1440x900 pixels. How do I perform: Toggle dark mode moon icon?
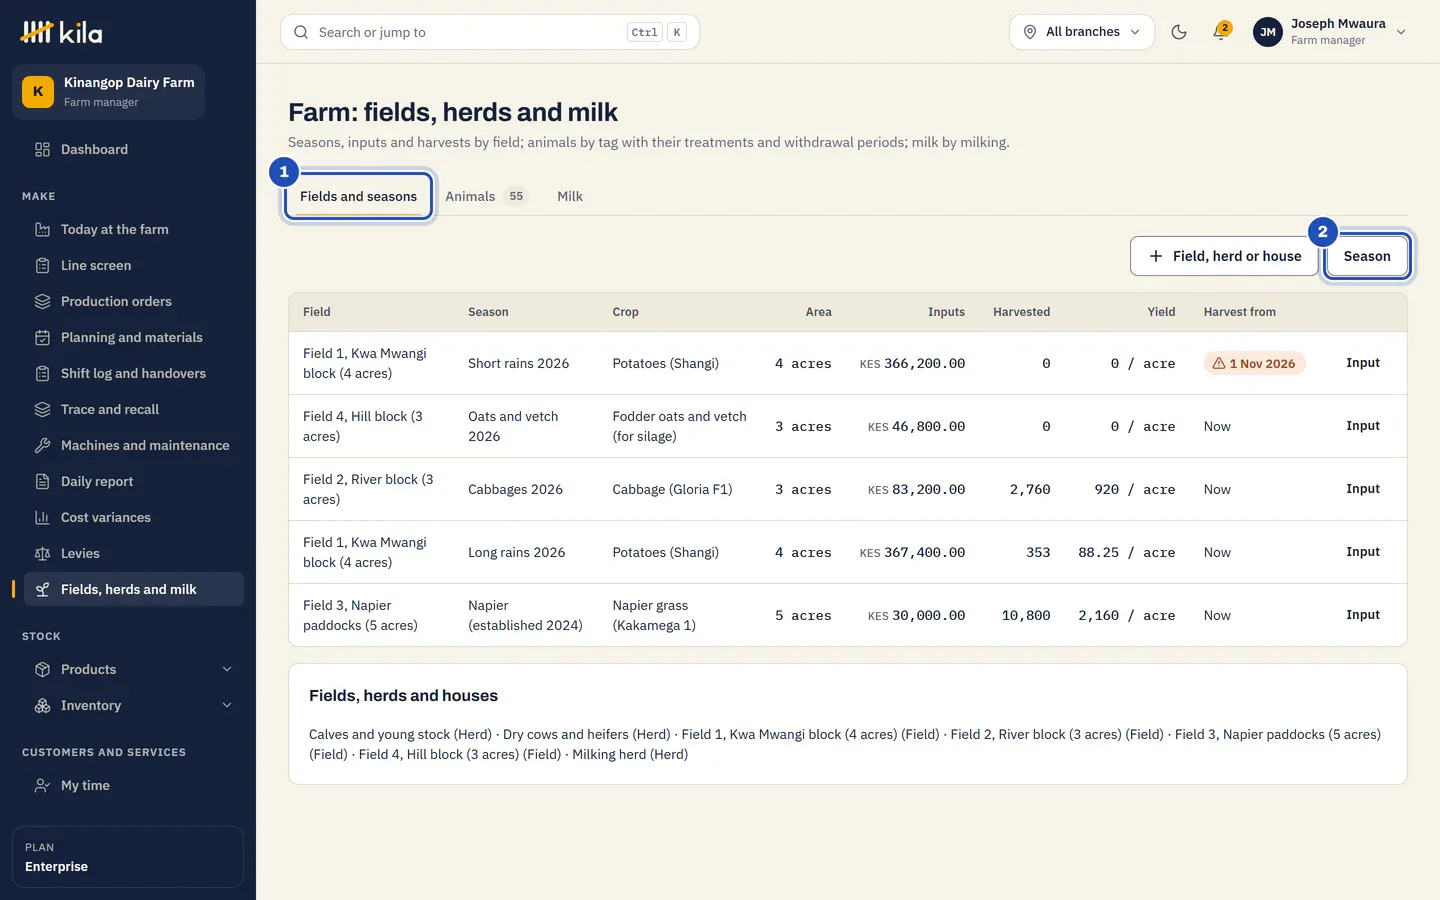pyautogui.click(x=1179, y=32)
